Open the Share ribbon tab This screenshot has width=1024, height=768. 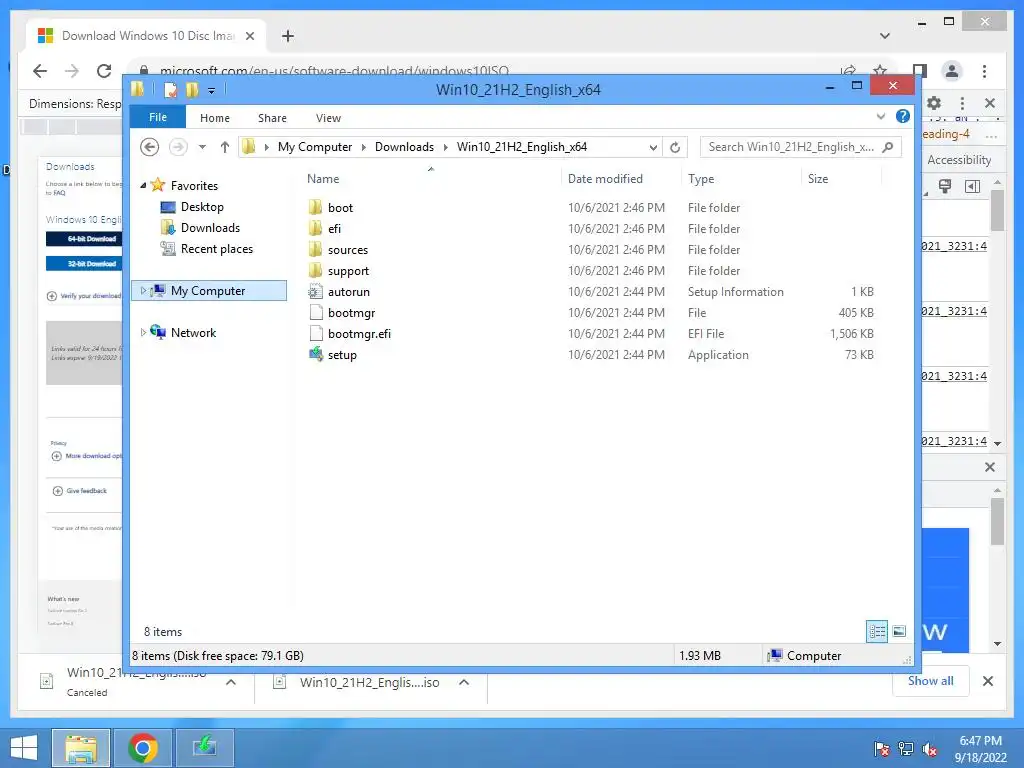pyautogui.click(x=272, y=118)
